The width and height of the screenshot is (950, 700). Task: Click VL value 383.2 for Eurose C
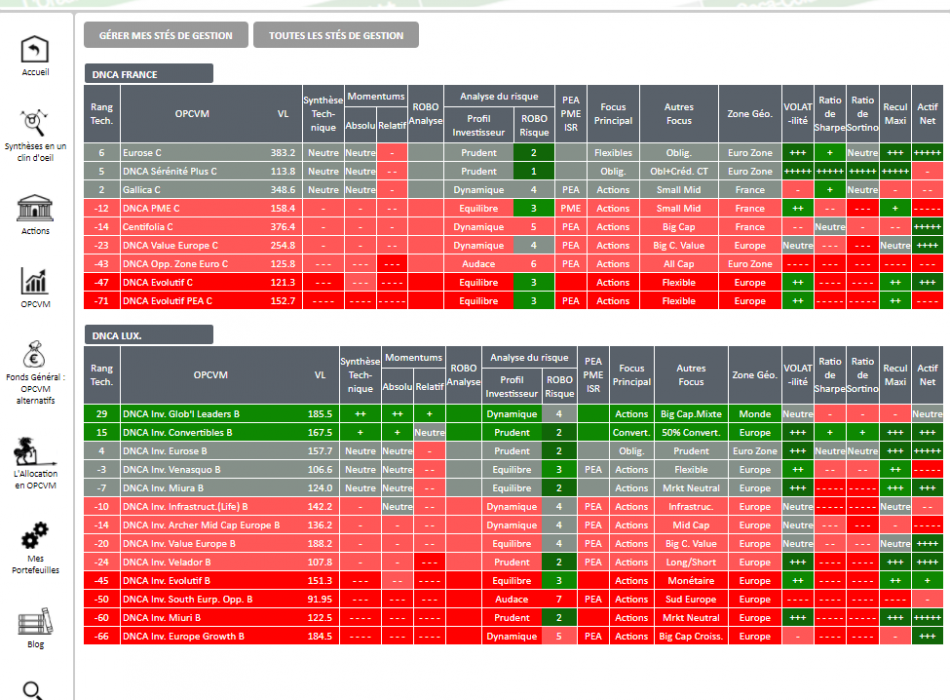point(282,153)
